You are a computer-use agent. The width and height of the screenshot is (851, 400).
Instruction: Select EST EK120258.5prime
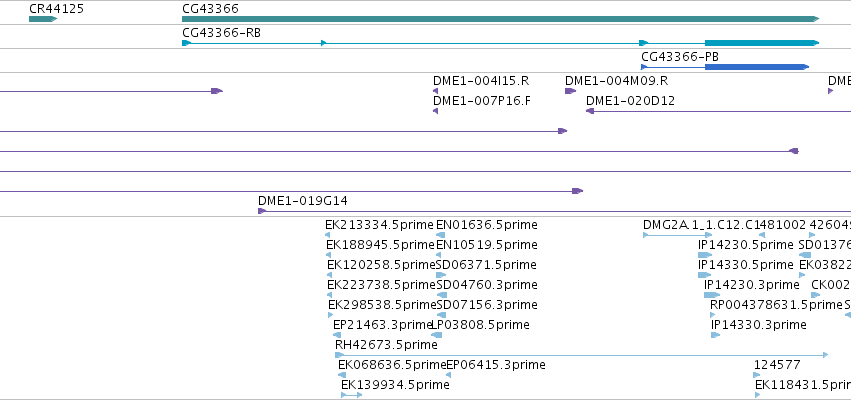382,265
